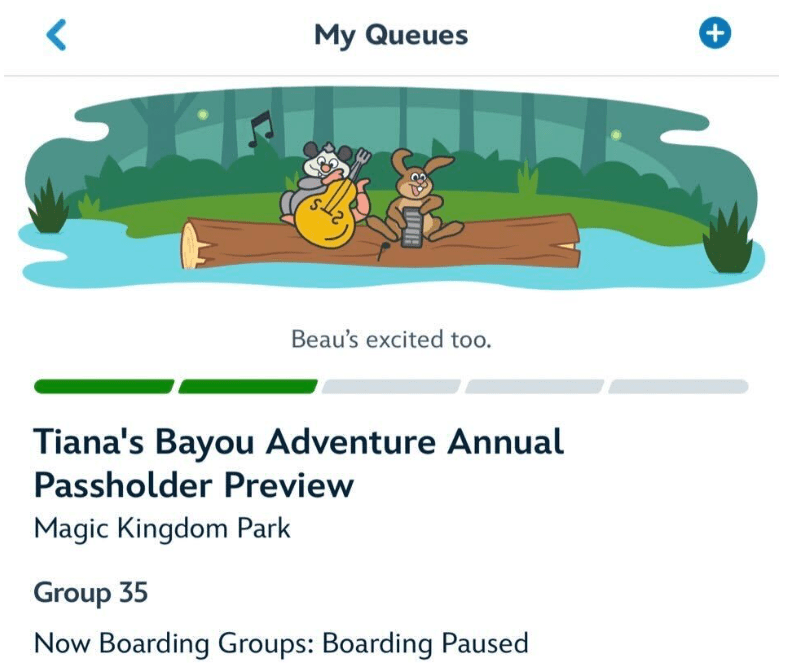This screenshot has height=663, width=793.
Task: Click the blue plus add icon
Action: [x=715, y=34]
